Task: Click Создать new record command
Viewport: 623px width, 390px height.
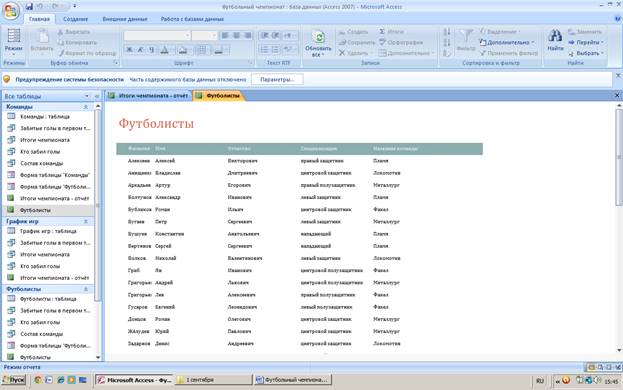Action: [353, 32]
